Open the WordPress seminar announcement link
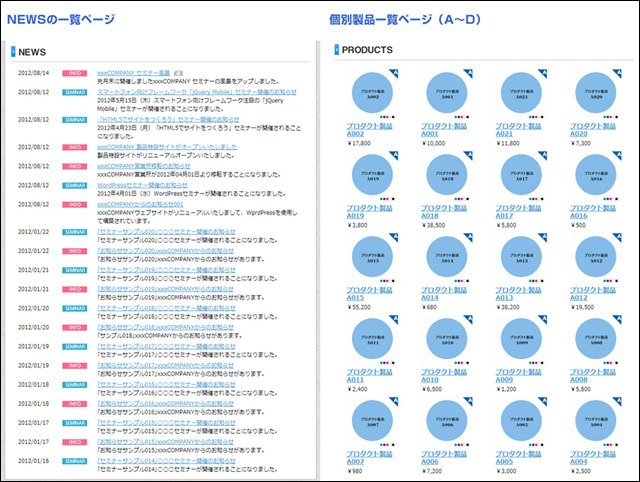 point(158,184)
